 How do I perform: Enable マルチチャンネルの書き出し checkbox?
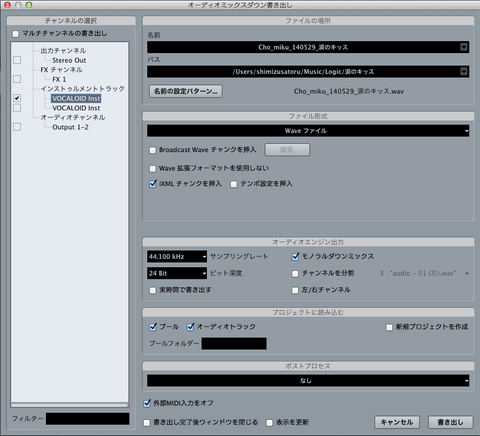point(15,34)
